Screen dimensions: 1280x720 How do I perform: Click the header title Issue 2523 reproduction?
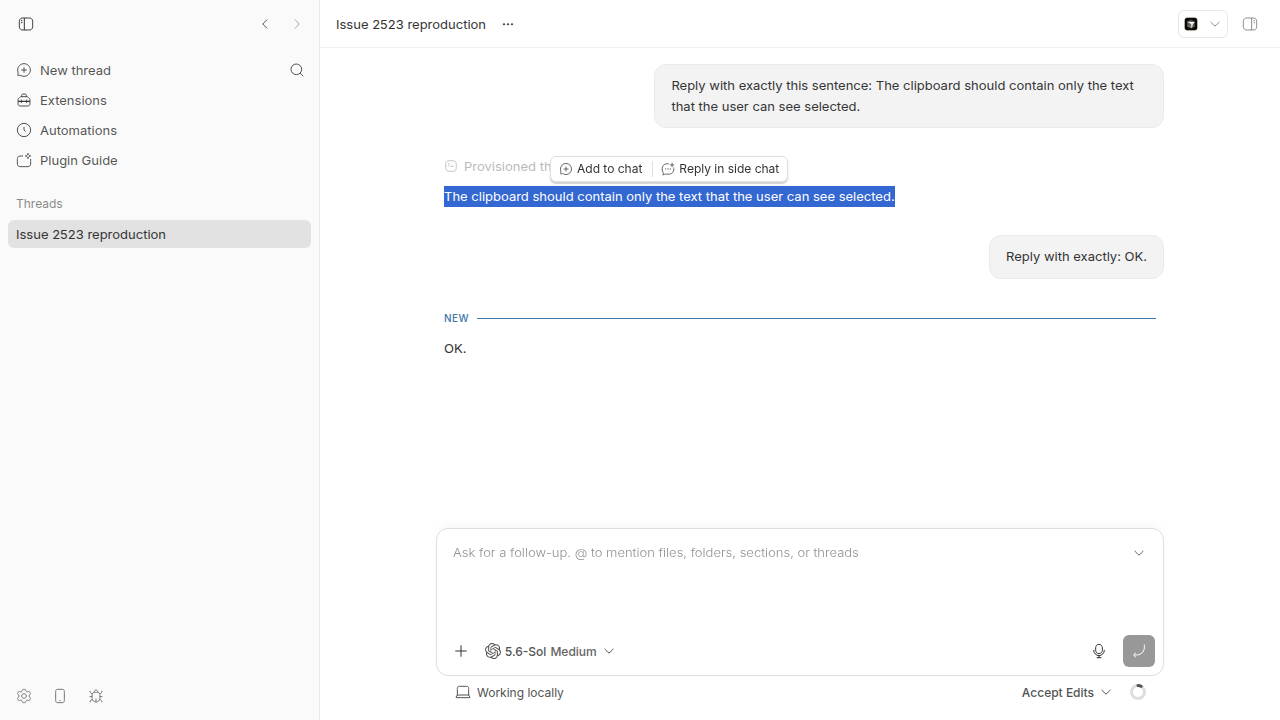tap(411, 24)
